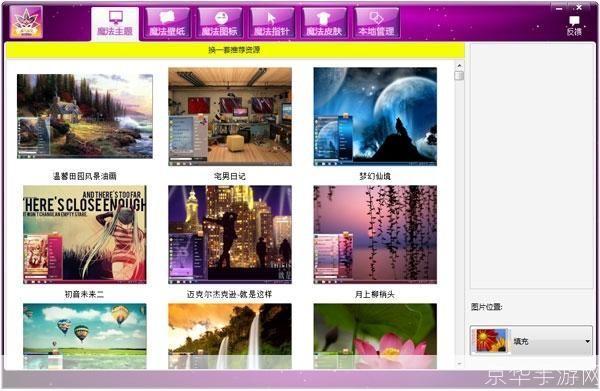The width and height of the screenshot is (600, 391).
Task: Select the 初音未来二 anime theme
Action: point(85,235)
